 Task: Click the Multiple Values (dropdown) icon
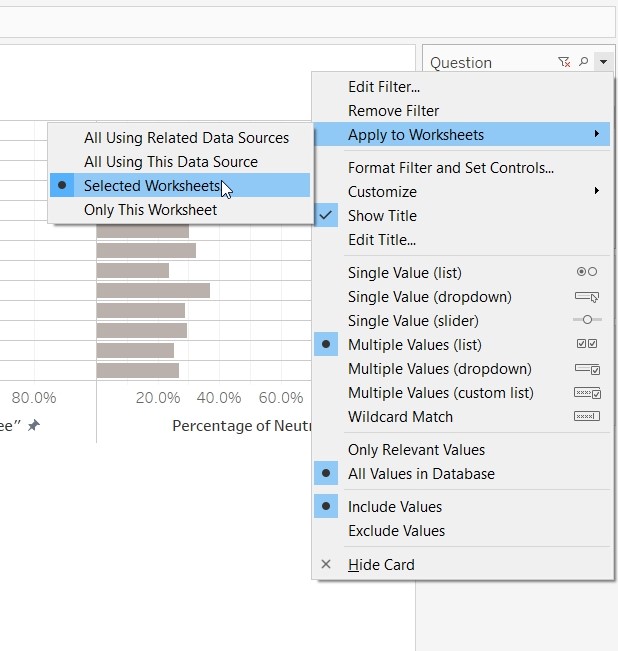pyautogui.click(x=586, y=369)
